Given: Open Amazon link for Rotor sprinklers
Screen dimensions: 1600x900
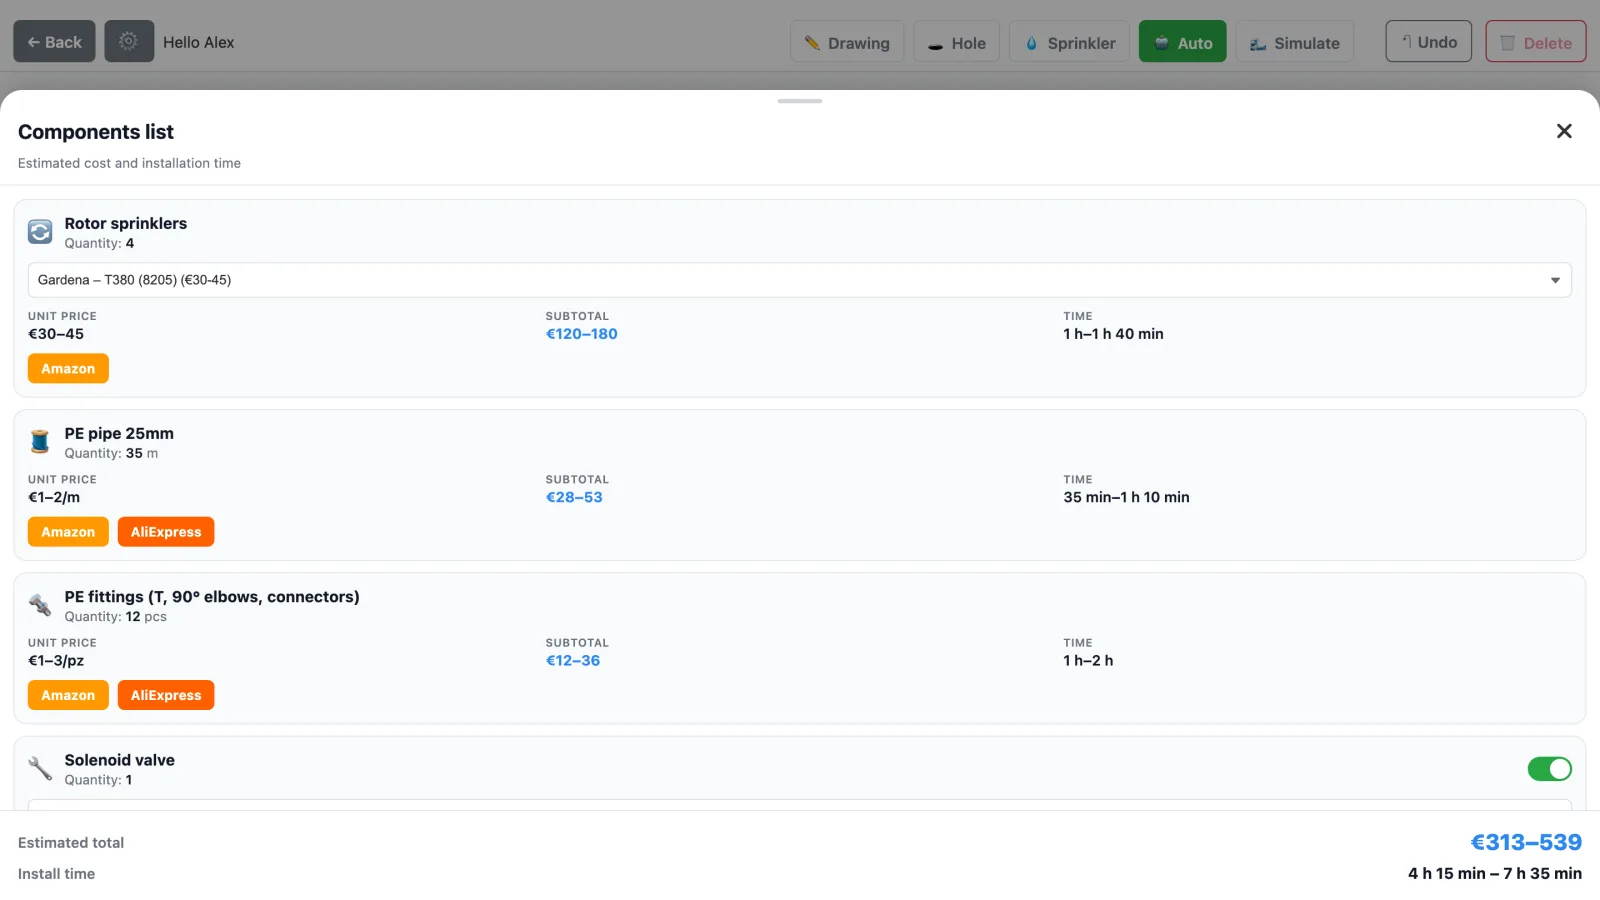Looking at the screenshot, I should point(68,369).
